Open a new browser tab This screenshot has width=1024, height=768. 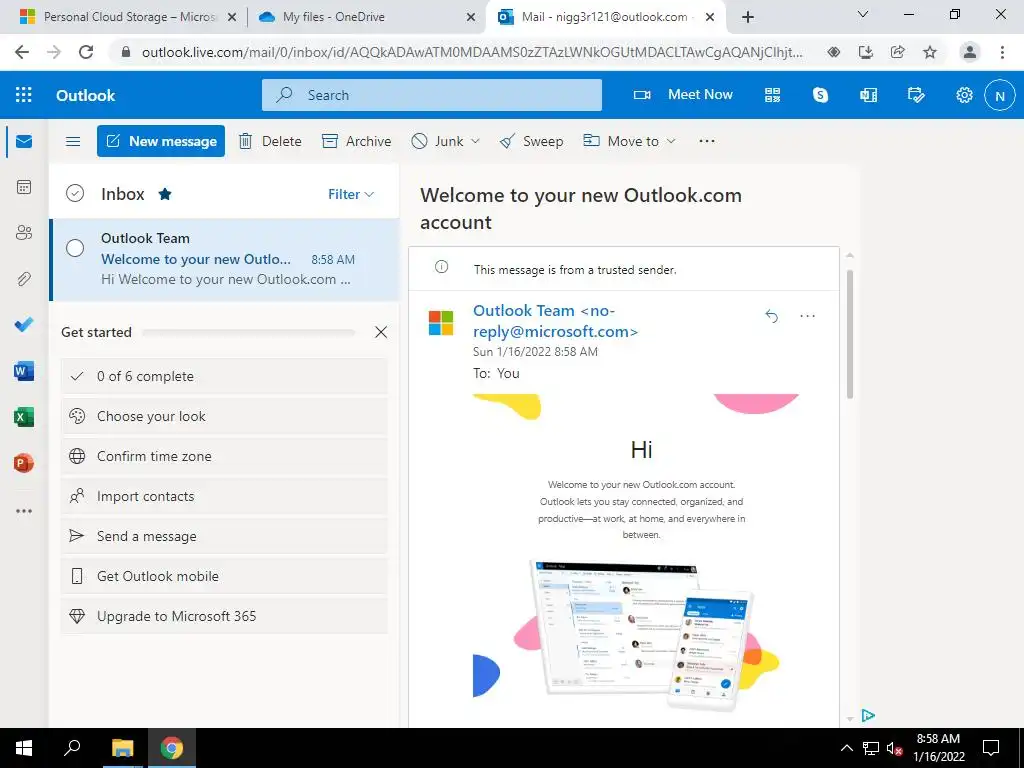coord(748,17)
